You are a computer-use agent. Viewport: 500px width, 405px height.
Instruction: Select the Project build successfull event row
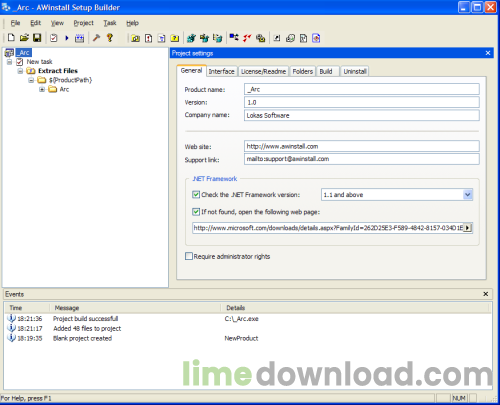pyautogui.click(x=248, y=319)
